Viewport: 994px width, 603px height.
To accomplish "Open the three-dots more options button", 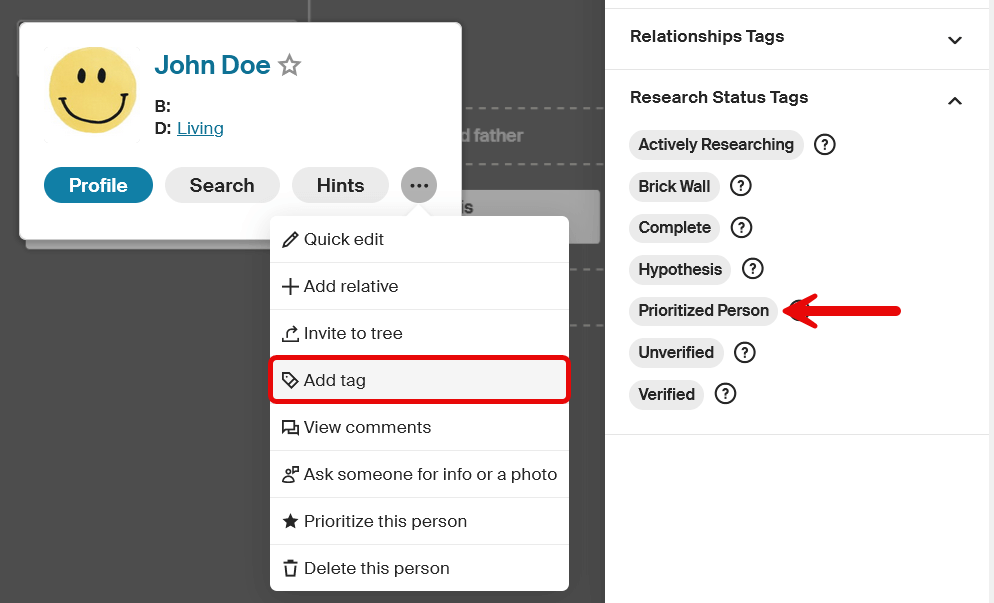I will tap(418, 185).
